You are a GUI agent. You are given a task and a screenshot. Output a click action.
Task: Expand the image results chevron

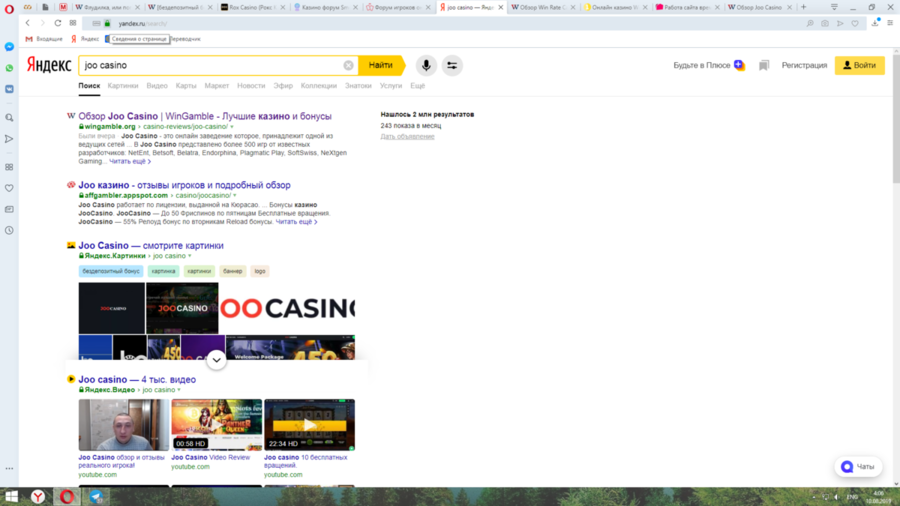click(216, 360)
